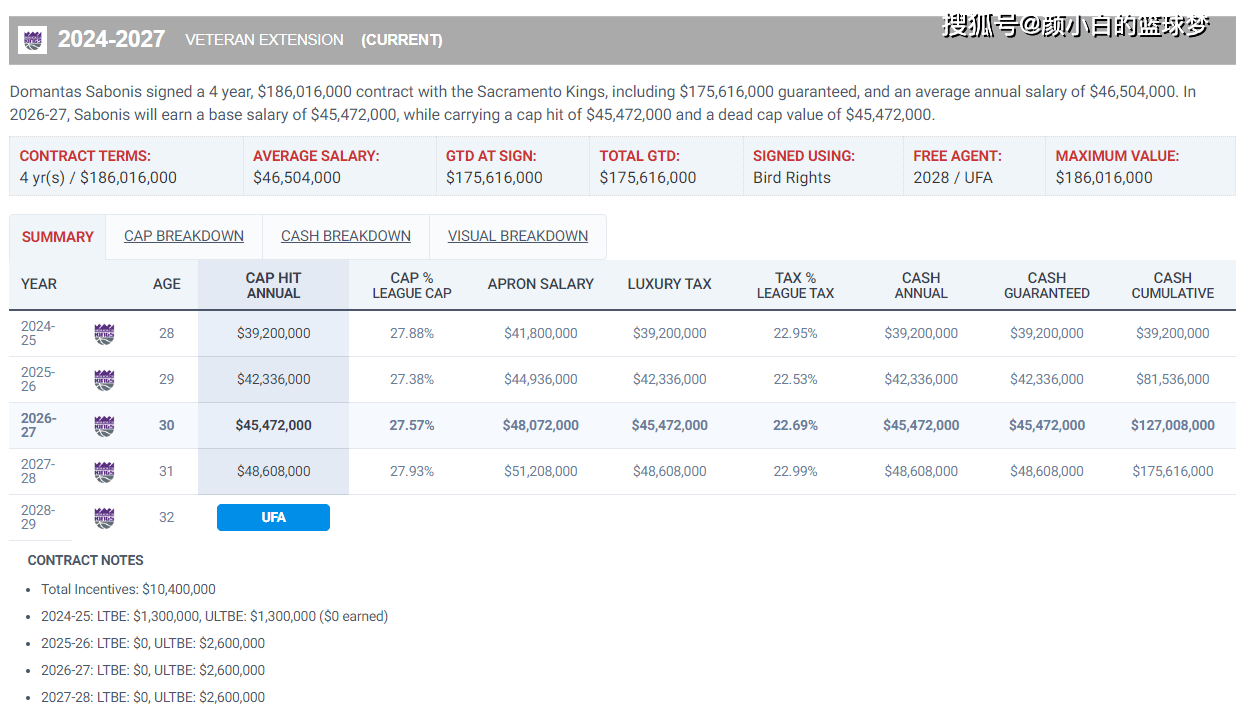Viewport: 1239px width, 706px height.
Task: Click the Contract Notes heading
Action: tap(85, 560)
